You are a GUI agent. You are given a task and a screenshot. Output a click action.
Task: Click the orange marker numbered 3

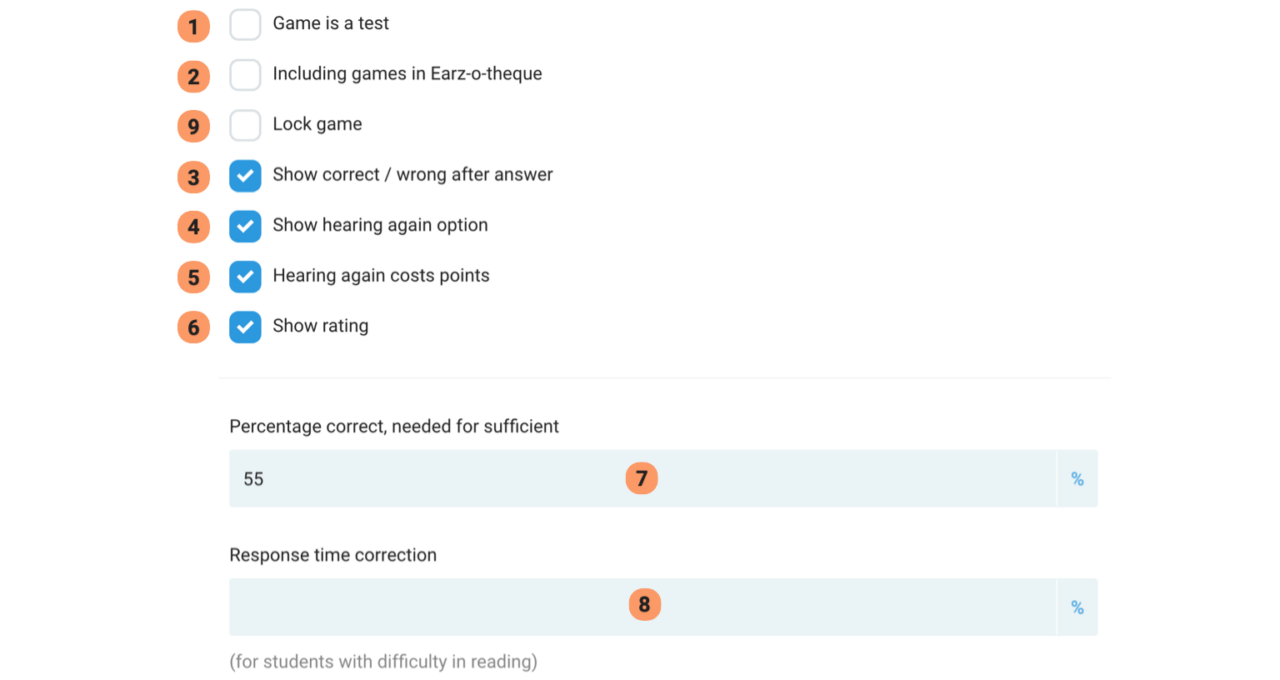point(193,176)
